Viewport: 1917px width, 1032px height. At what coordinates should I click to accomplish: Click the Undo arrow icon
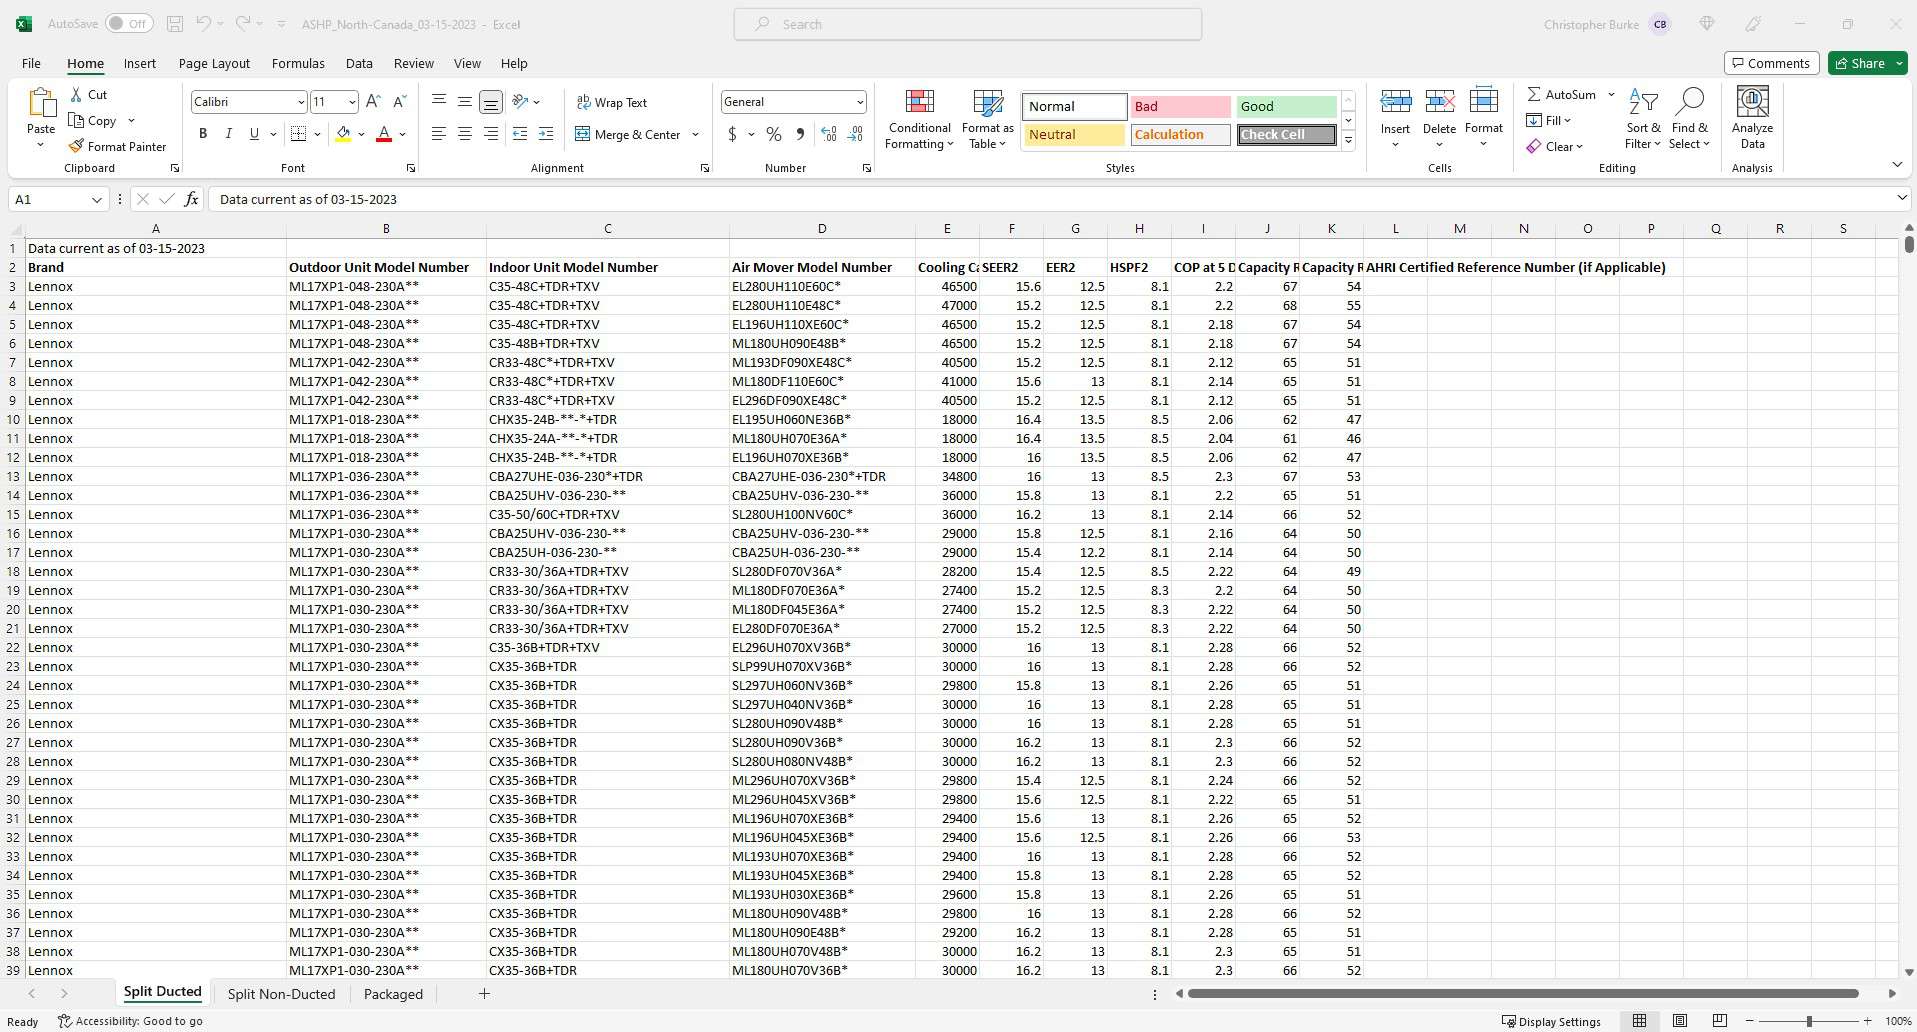click(x=203, y=24)
